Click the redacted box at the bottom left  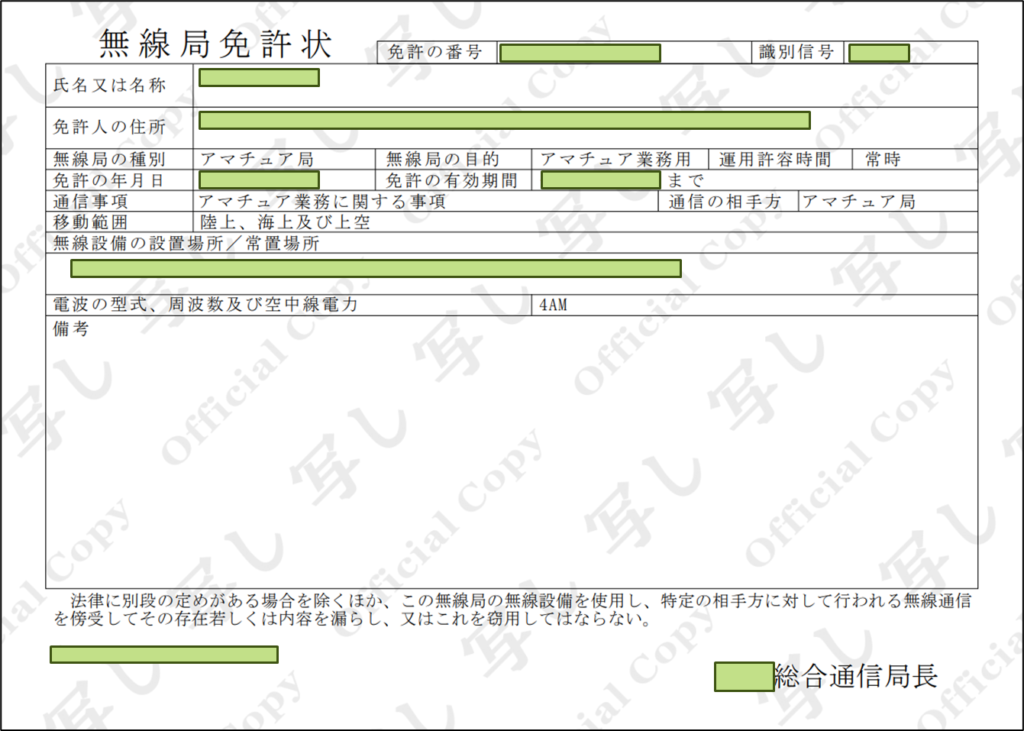(164, 655)
